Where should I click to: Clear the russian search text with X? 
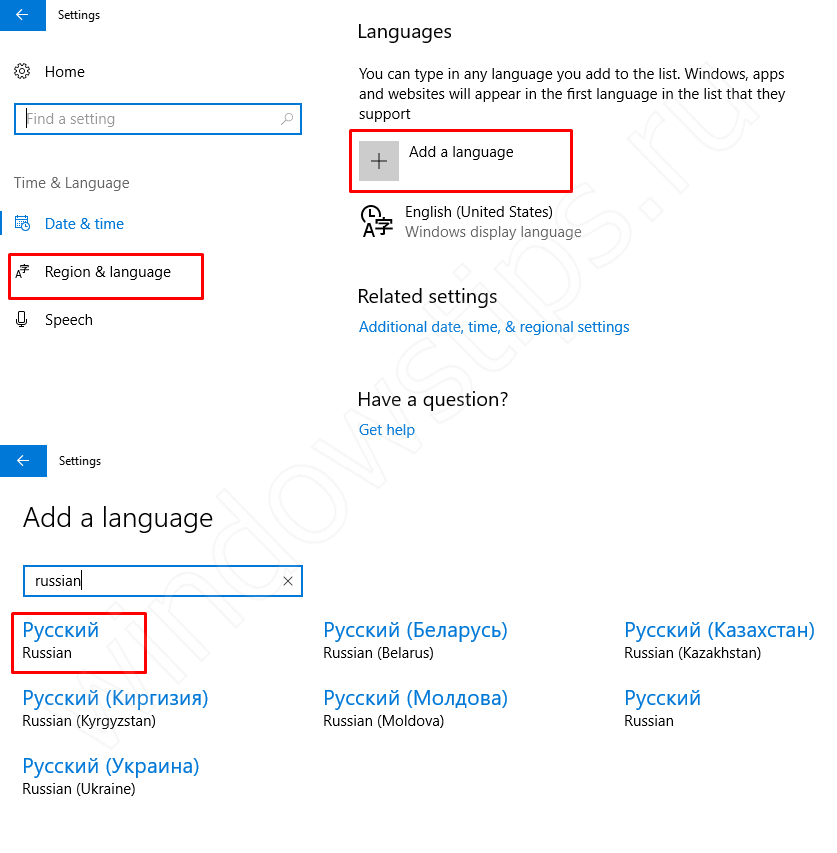coord(288,581)
